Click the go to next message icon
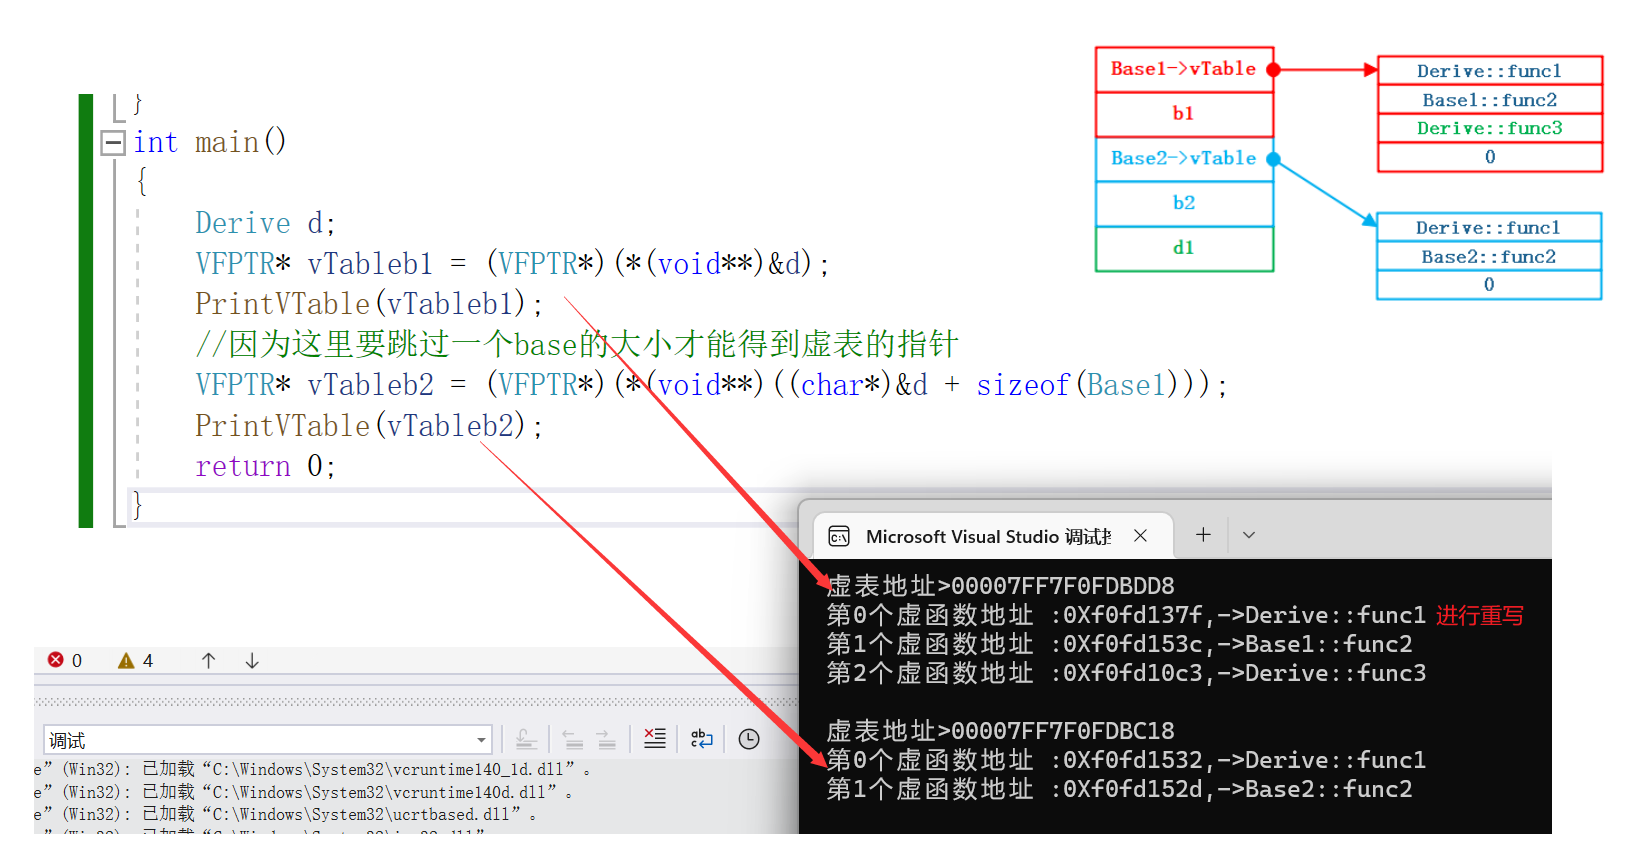1626x862 pixels. point(606,739)
